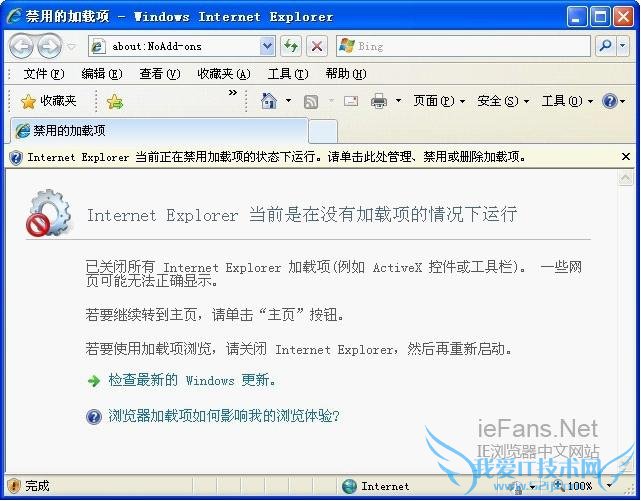Close the information bar with X
The width and height of the screenshot is (641, 501).
click(625, 157)
